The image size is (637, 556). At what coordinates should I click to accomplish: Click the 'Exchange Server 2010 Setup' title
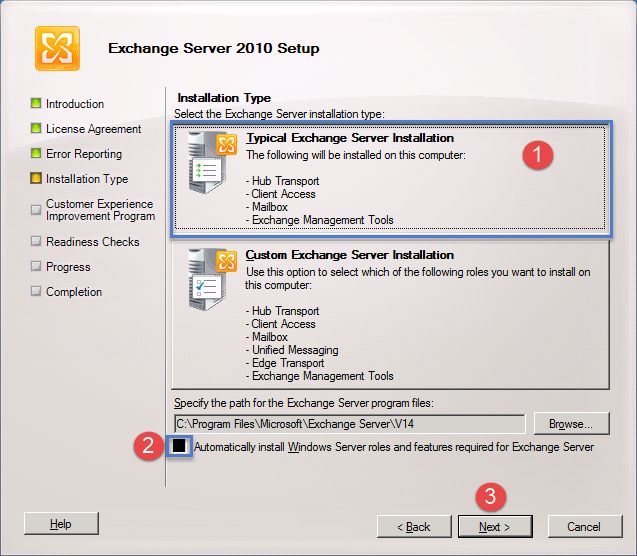(x=214, y=48)
